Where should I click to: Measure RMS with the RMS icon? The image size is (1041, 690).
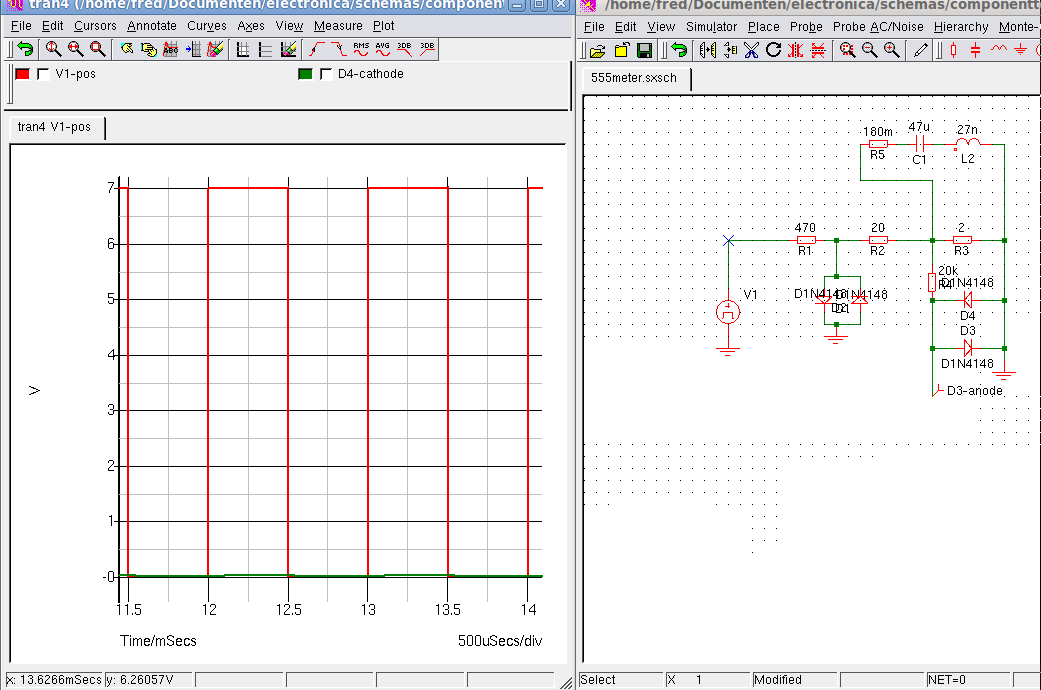coord(361,49)
